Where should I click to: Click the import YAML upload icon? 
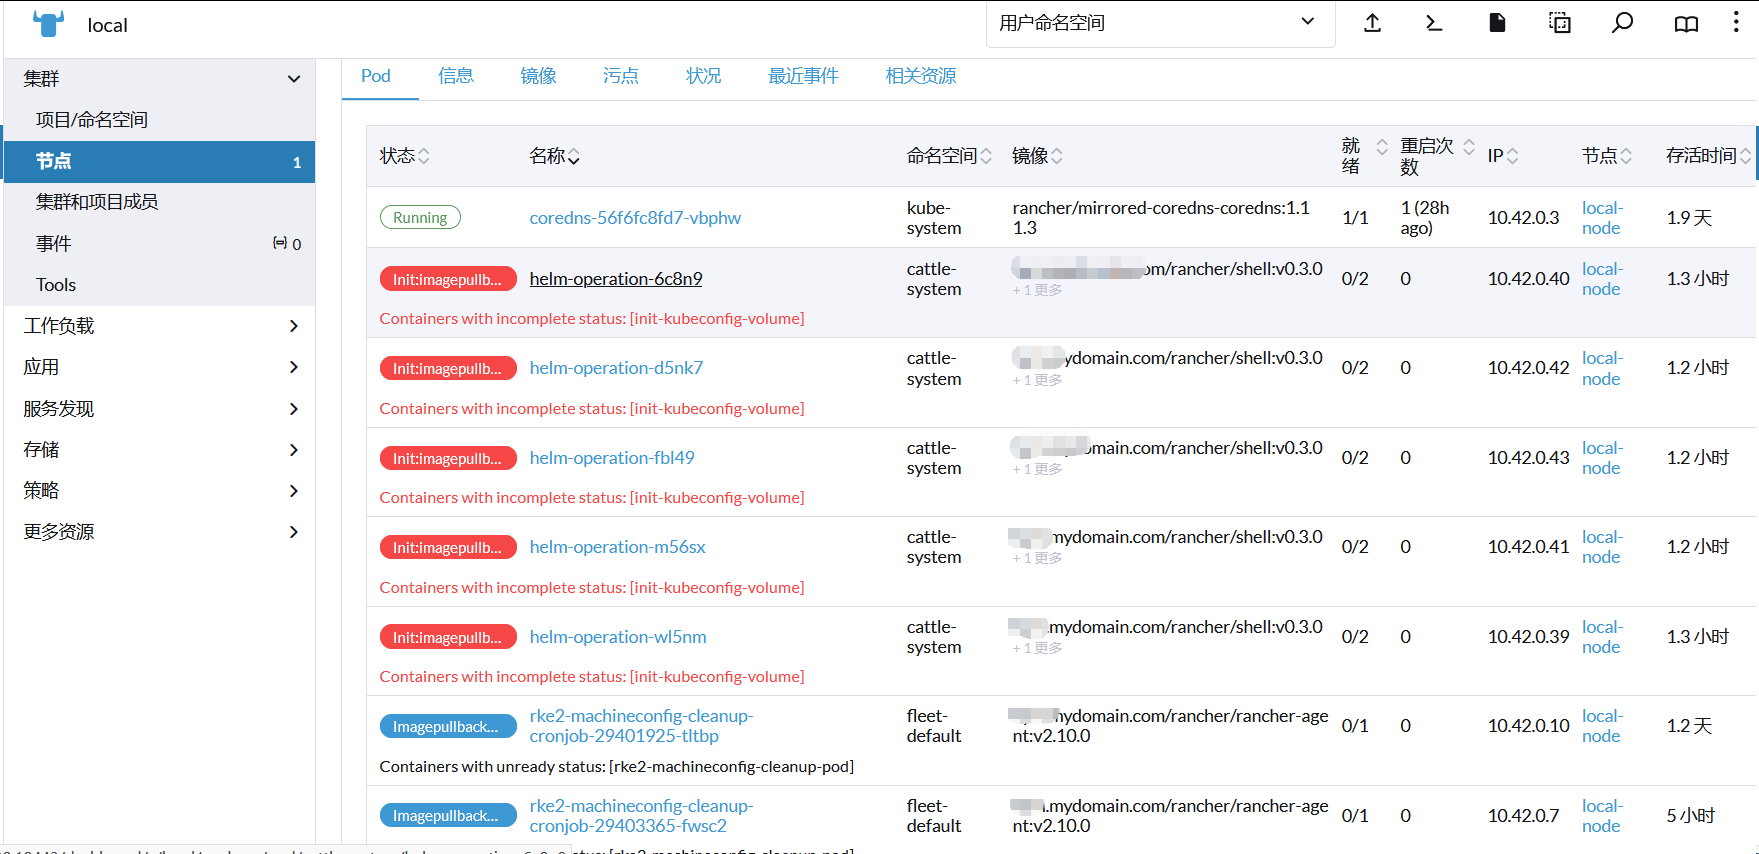(1372, 23)
